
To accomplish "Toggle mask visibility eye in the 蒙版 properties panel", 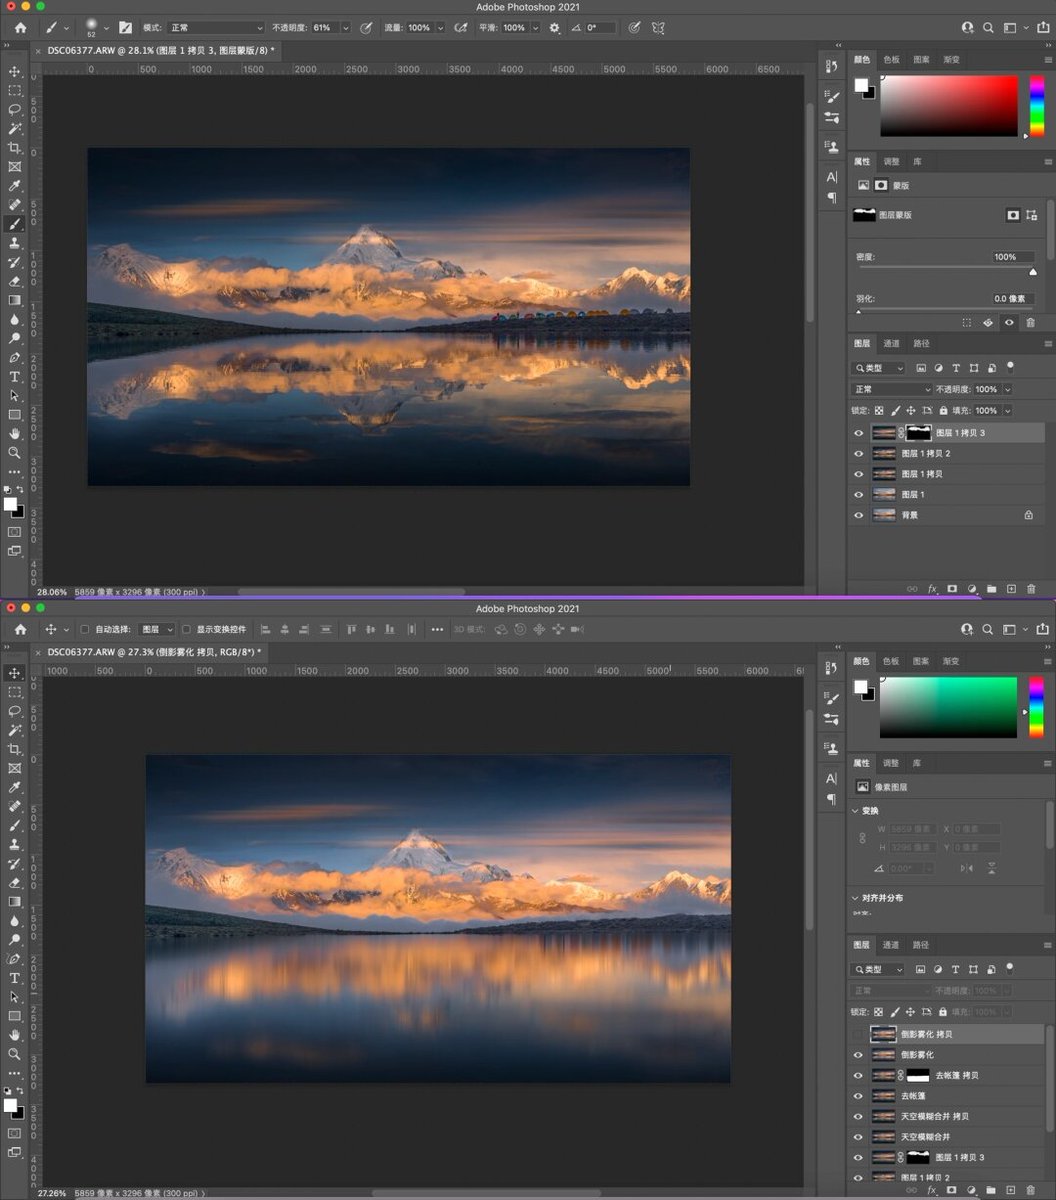I will (1010, 322).
